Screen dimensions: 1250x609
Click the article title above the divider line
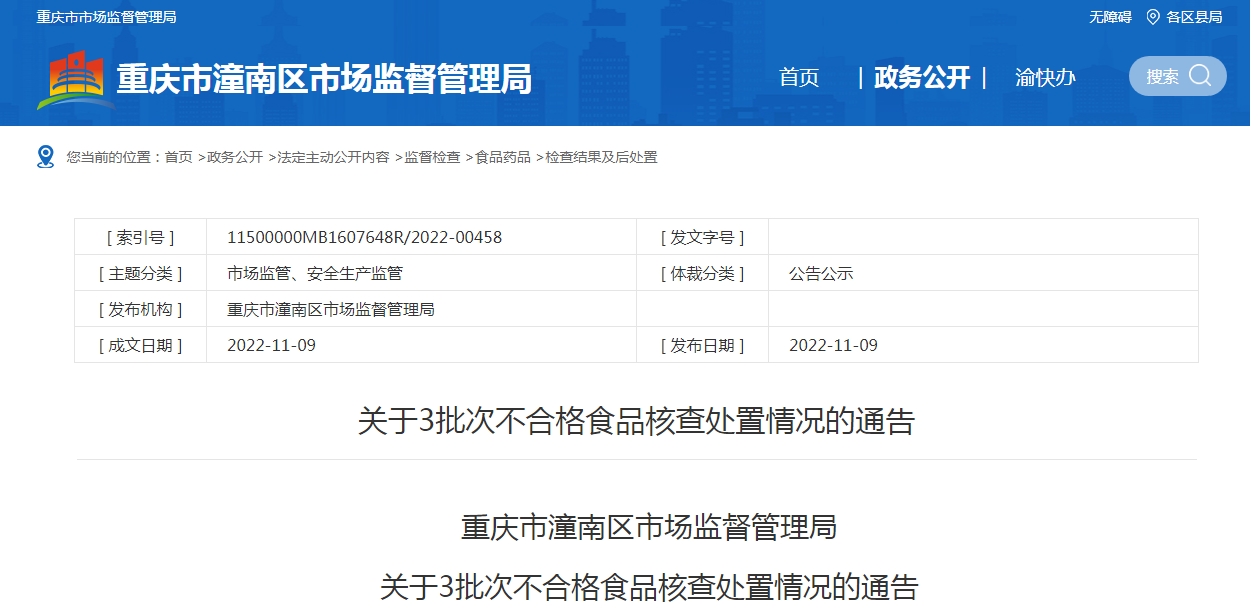coord(636,421)
